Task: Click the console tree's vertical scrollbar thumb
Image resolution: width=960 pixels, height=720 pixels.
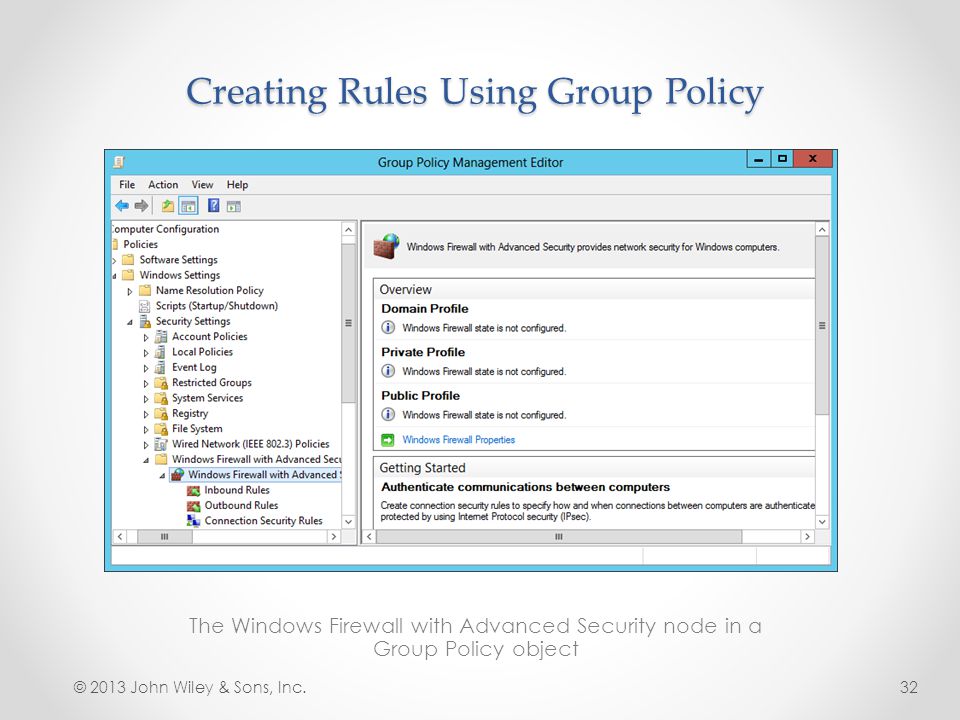Action: click(348, 323)
